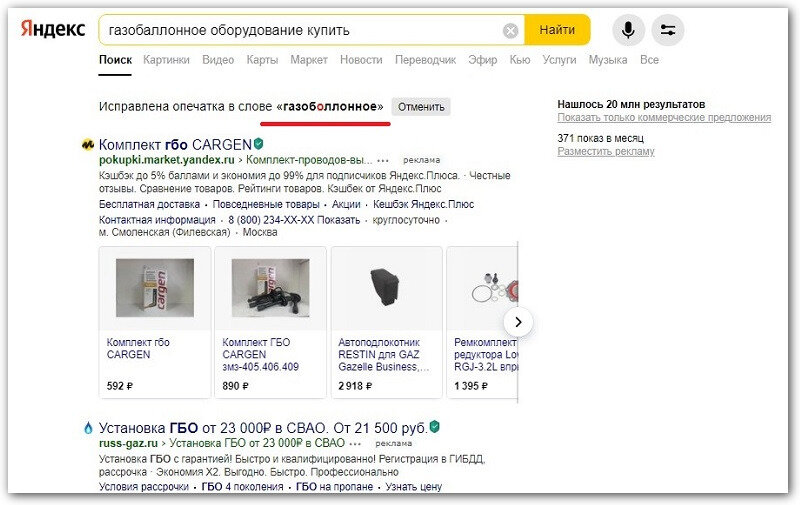Click Разместить рекламу link
Viewport: 800px width, 505px height.
(x=606, y=151)
